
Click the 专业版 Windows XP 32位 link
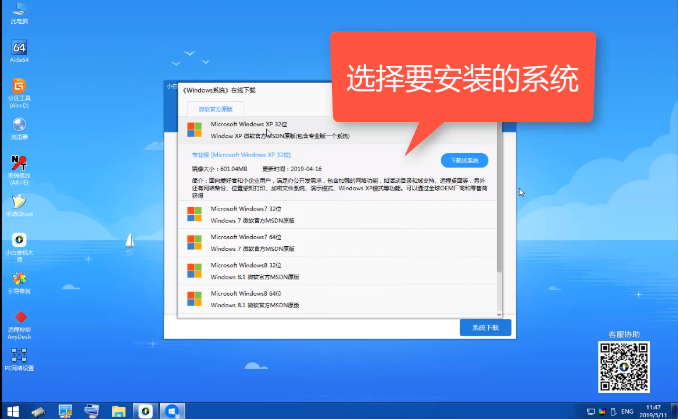[x=239, y=155]
